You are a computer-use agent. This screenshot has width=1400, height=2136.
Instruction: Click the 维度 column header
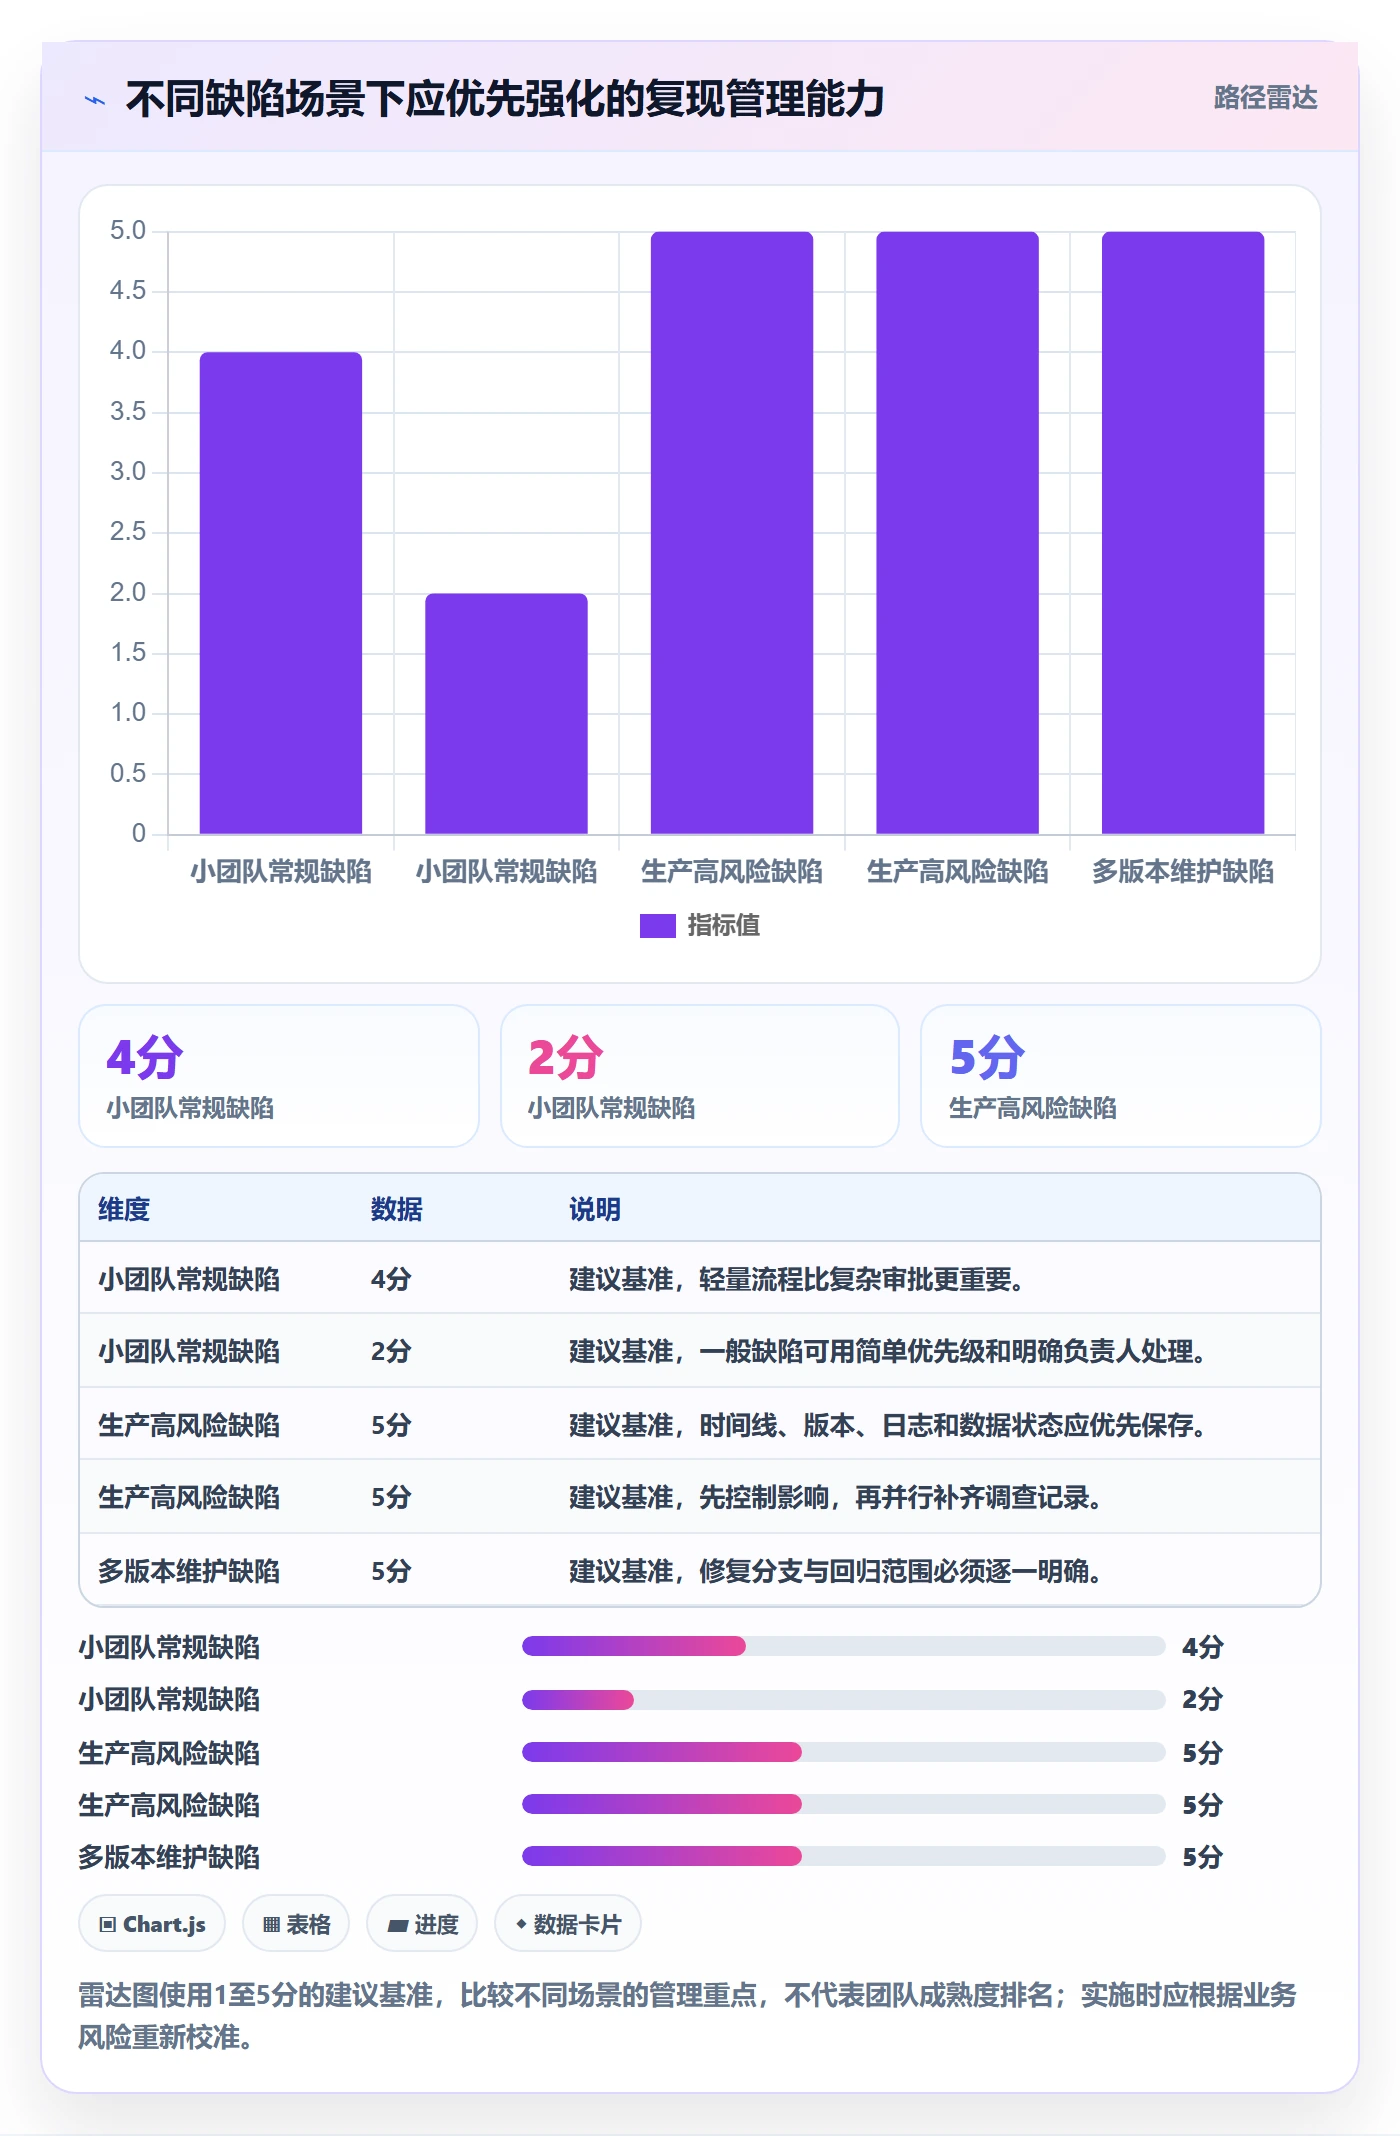click(124, 1209)
